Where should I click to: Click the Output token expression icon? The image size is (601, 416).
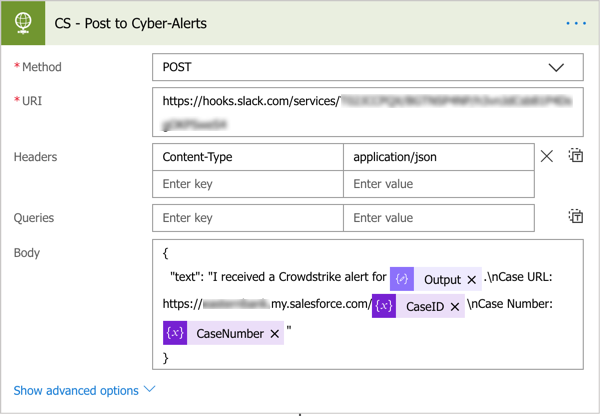point(402,279)
